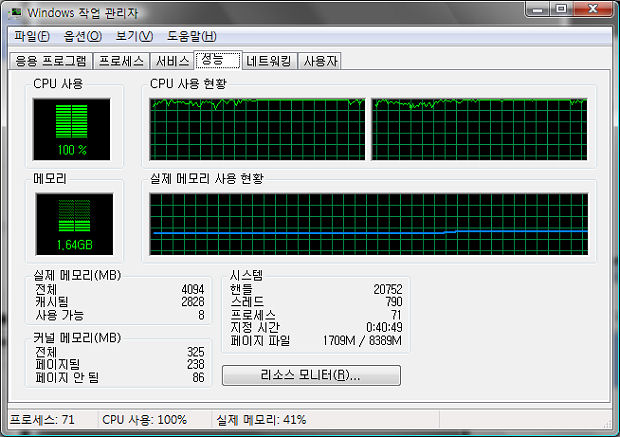Click the CPU 사용 100% gauge
Image resolution: width=620 pixels, height=437 pixels.
click(72, 129)
